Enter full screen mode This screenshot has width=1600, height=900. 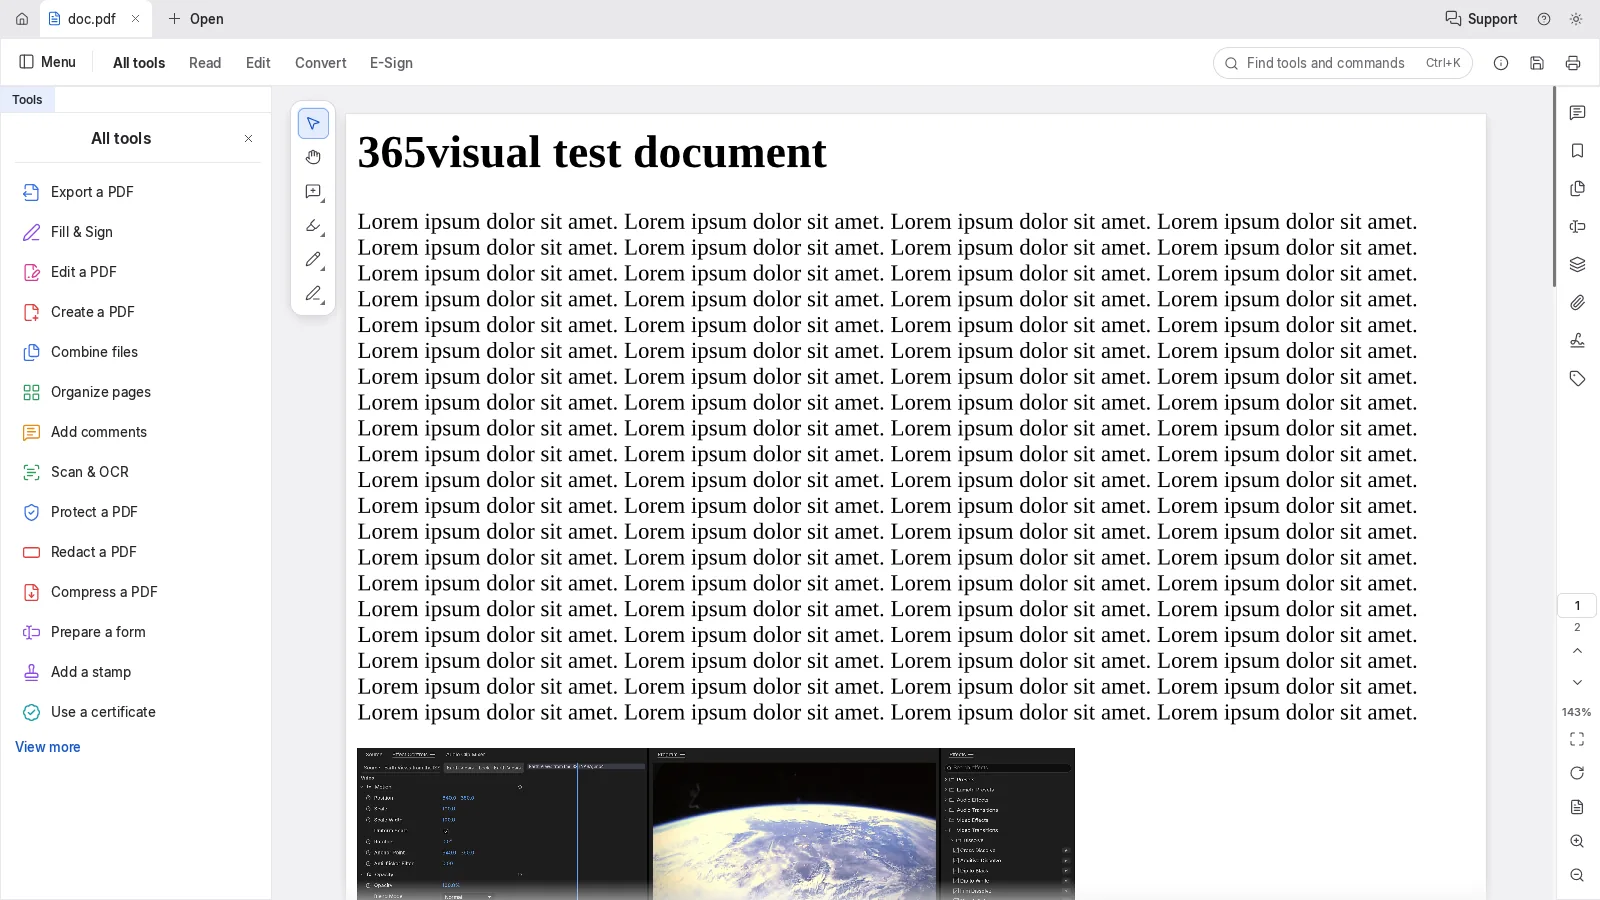click(1577, 739)
